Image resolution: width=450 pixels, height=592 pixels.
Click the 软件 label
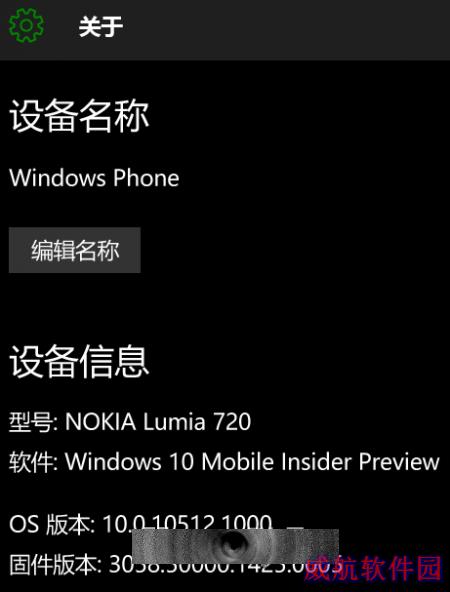(31, 462)
